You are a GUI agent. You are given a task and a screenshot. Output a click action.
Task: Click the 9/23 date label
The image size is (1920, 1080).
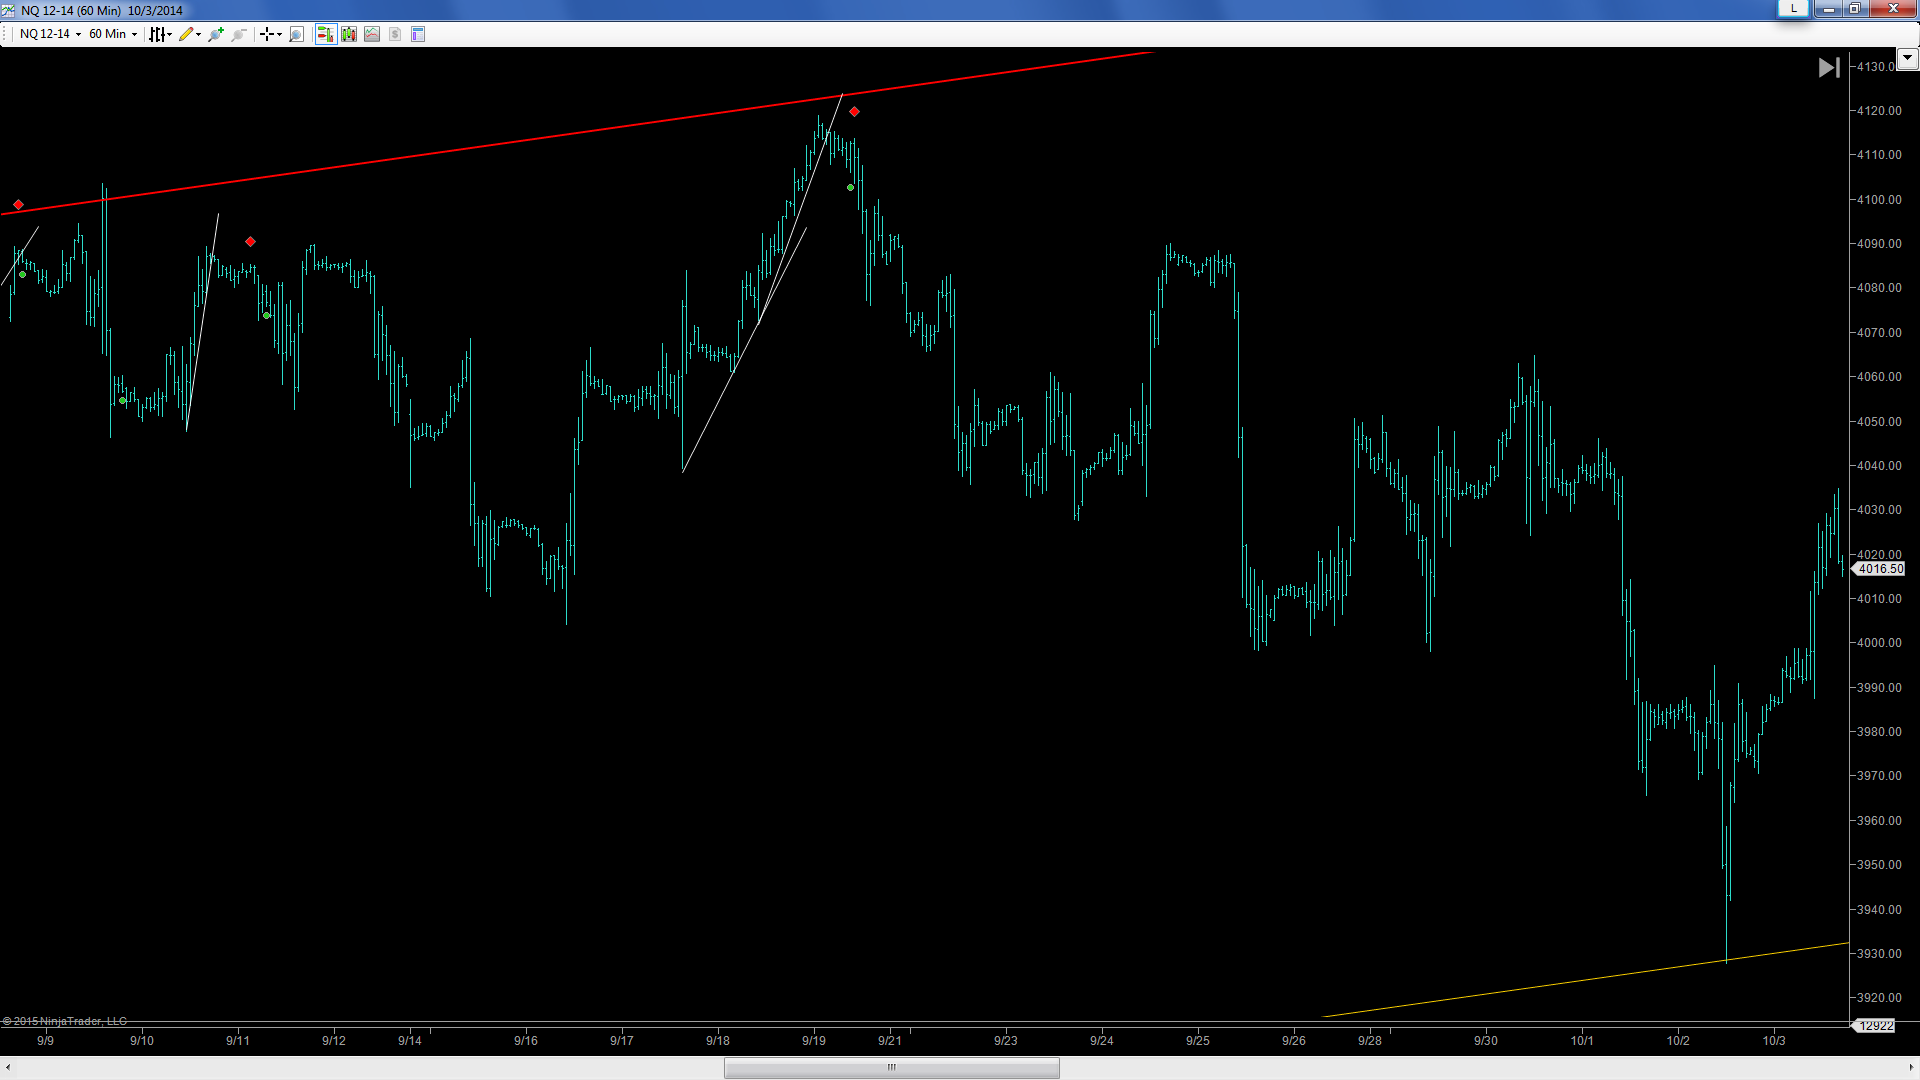click(1006, 1041)
